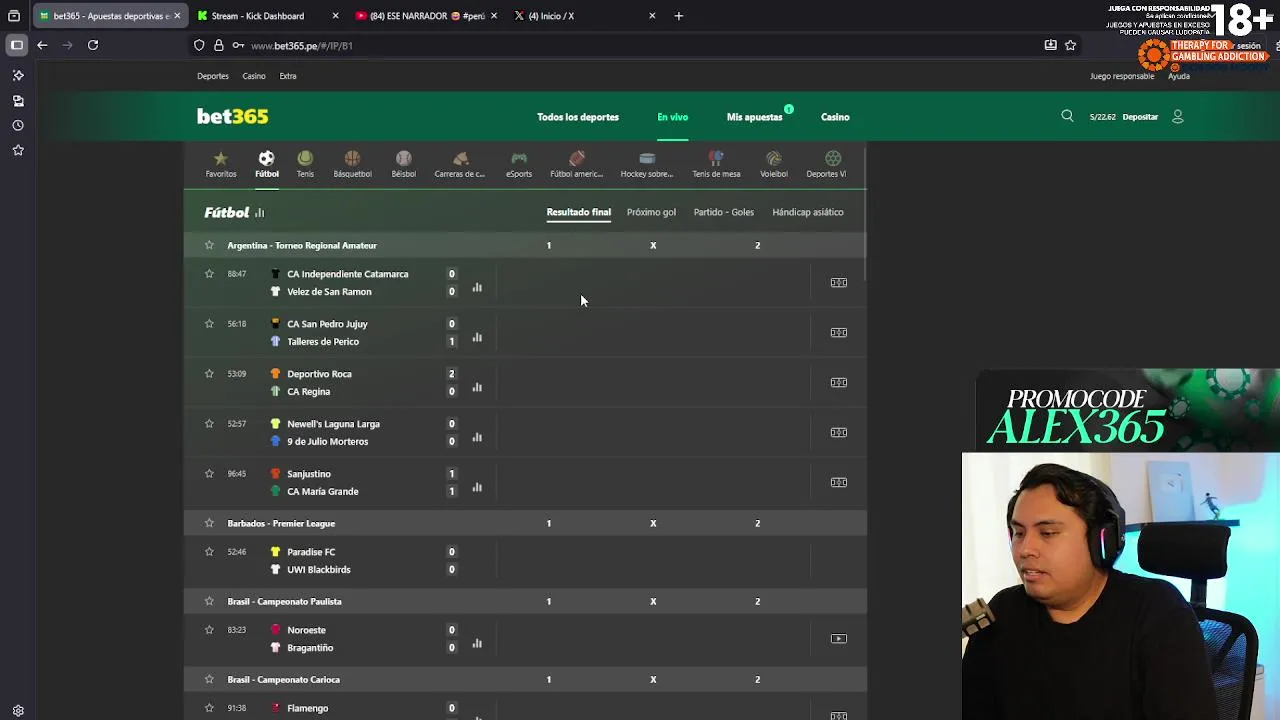Star the Barbados - Premier League competition
The height and width of the screenshot is (720, 1280).
click(x=209, y=523)
